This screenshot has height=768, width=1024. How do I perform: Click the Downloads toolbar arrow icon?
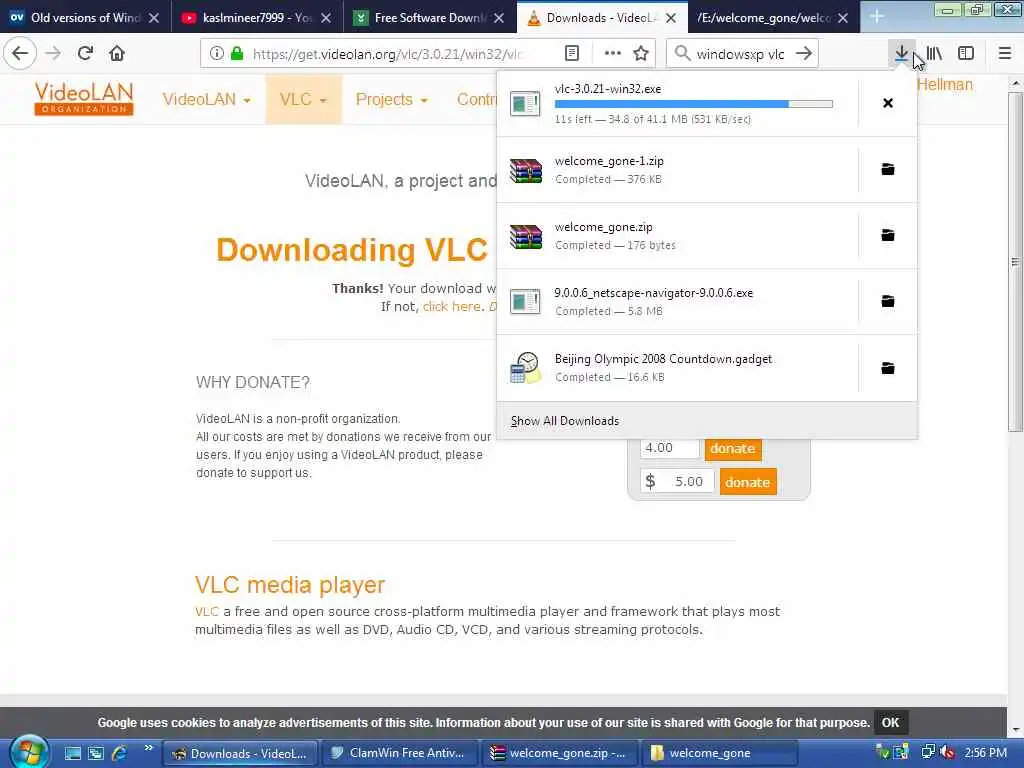coord(902,54)
